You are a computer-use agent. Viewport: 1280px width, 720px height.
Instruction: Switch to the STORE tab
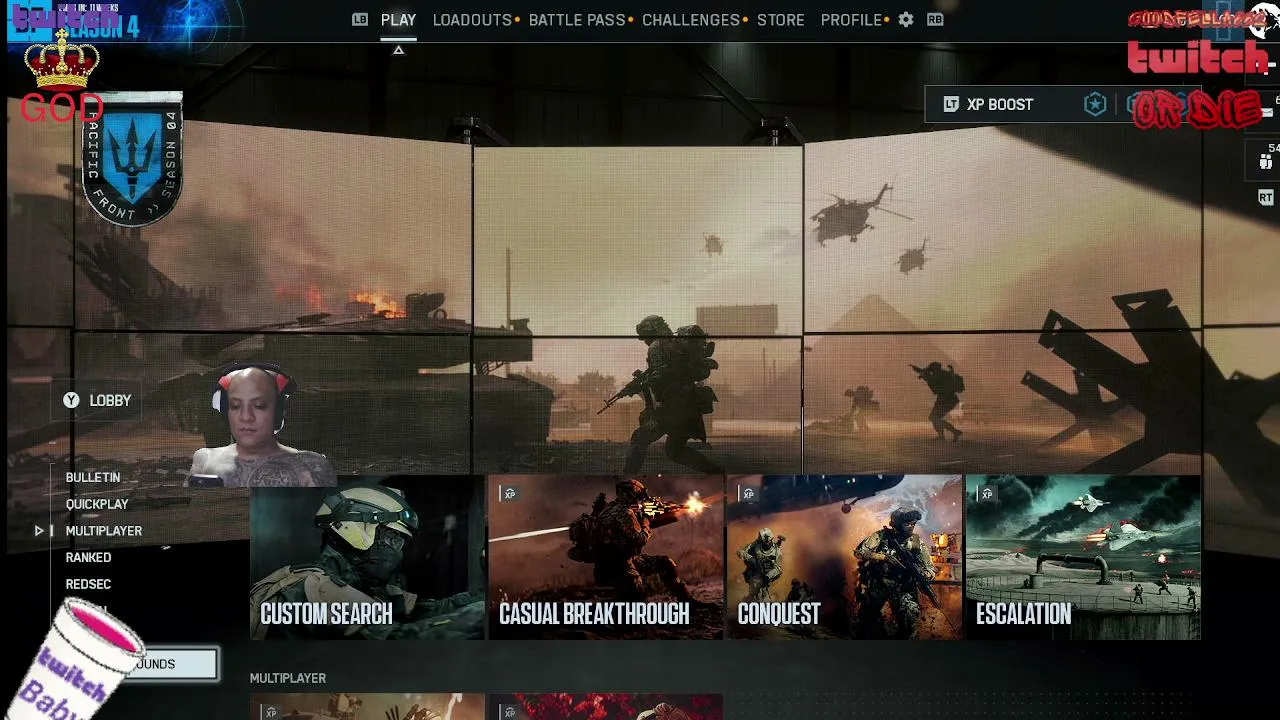781,20
